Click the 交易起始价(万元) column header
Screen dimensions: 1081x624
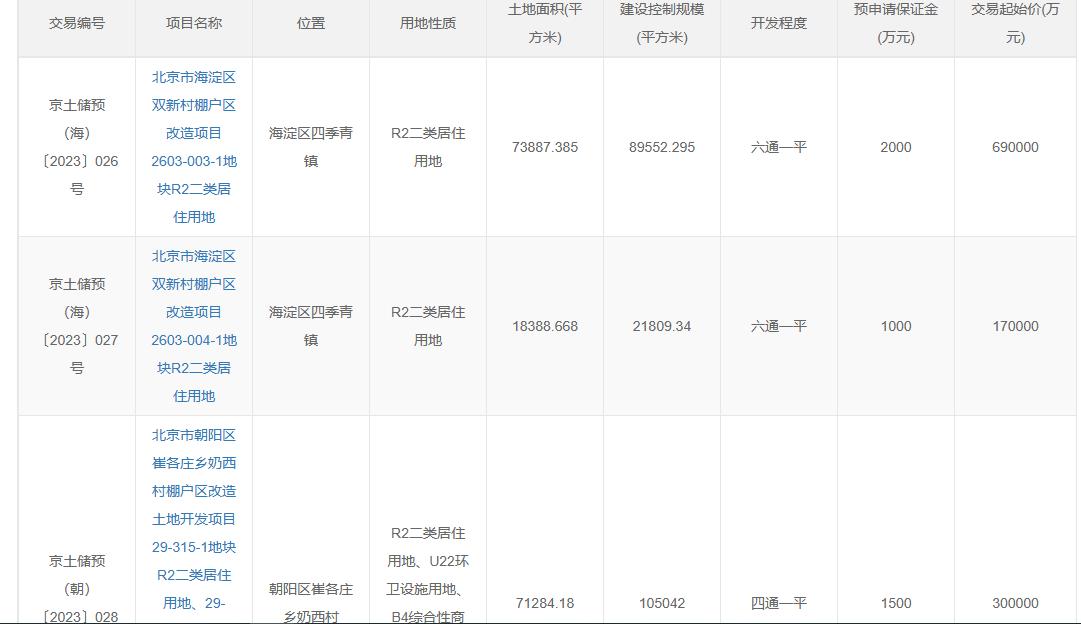pyautogui.click(x=1017, y=27)
